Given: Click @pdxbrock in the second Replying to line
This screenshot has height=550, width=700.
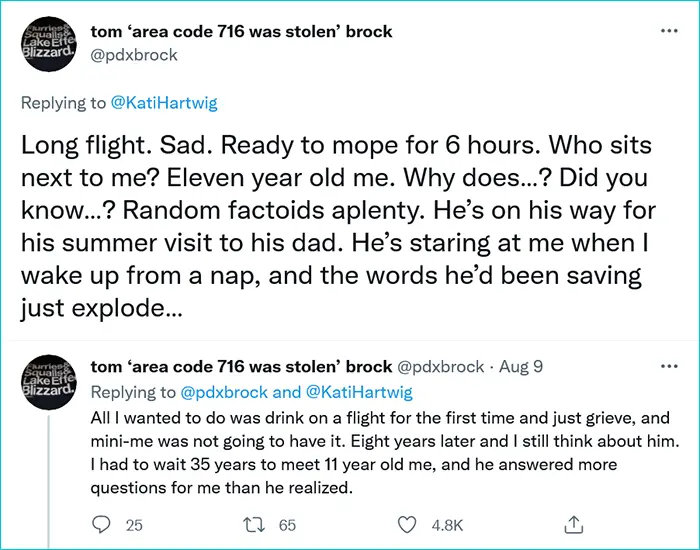Looking at the screenshot, I should coord(224,392).
